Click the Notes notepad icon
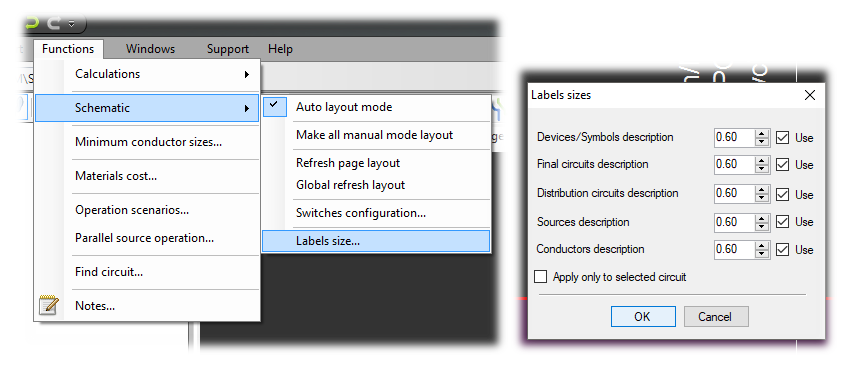Viewport: 861px width, 373px height. (x=48, y=305)
